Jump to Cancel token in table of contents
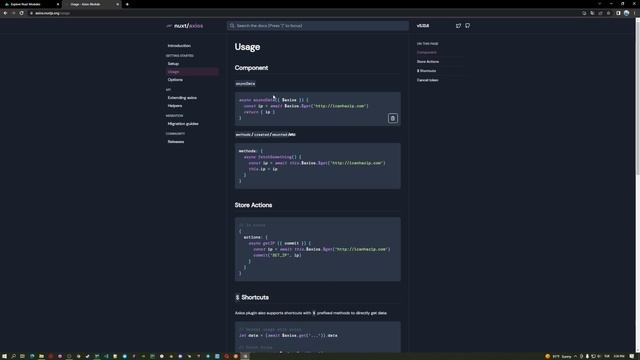 coord(427,80)
